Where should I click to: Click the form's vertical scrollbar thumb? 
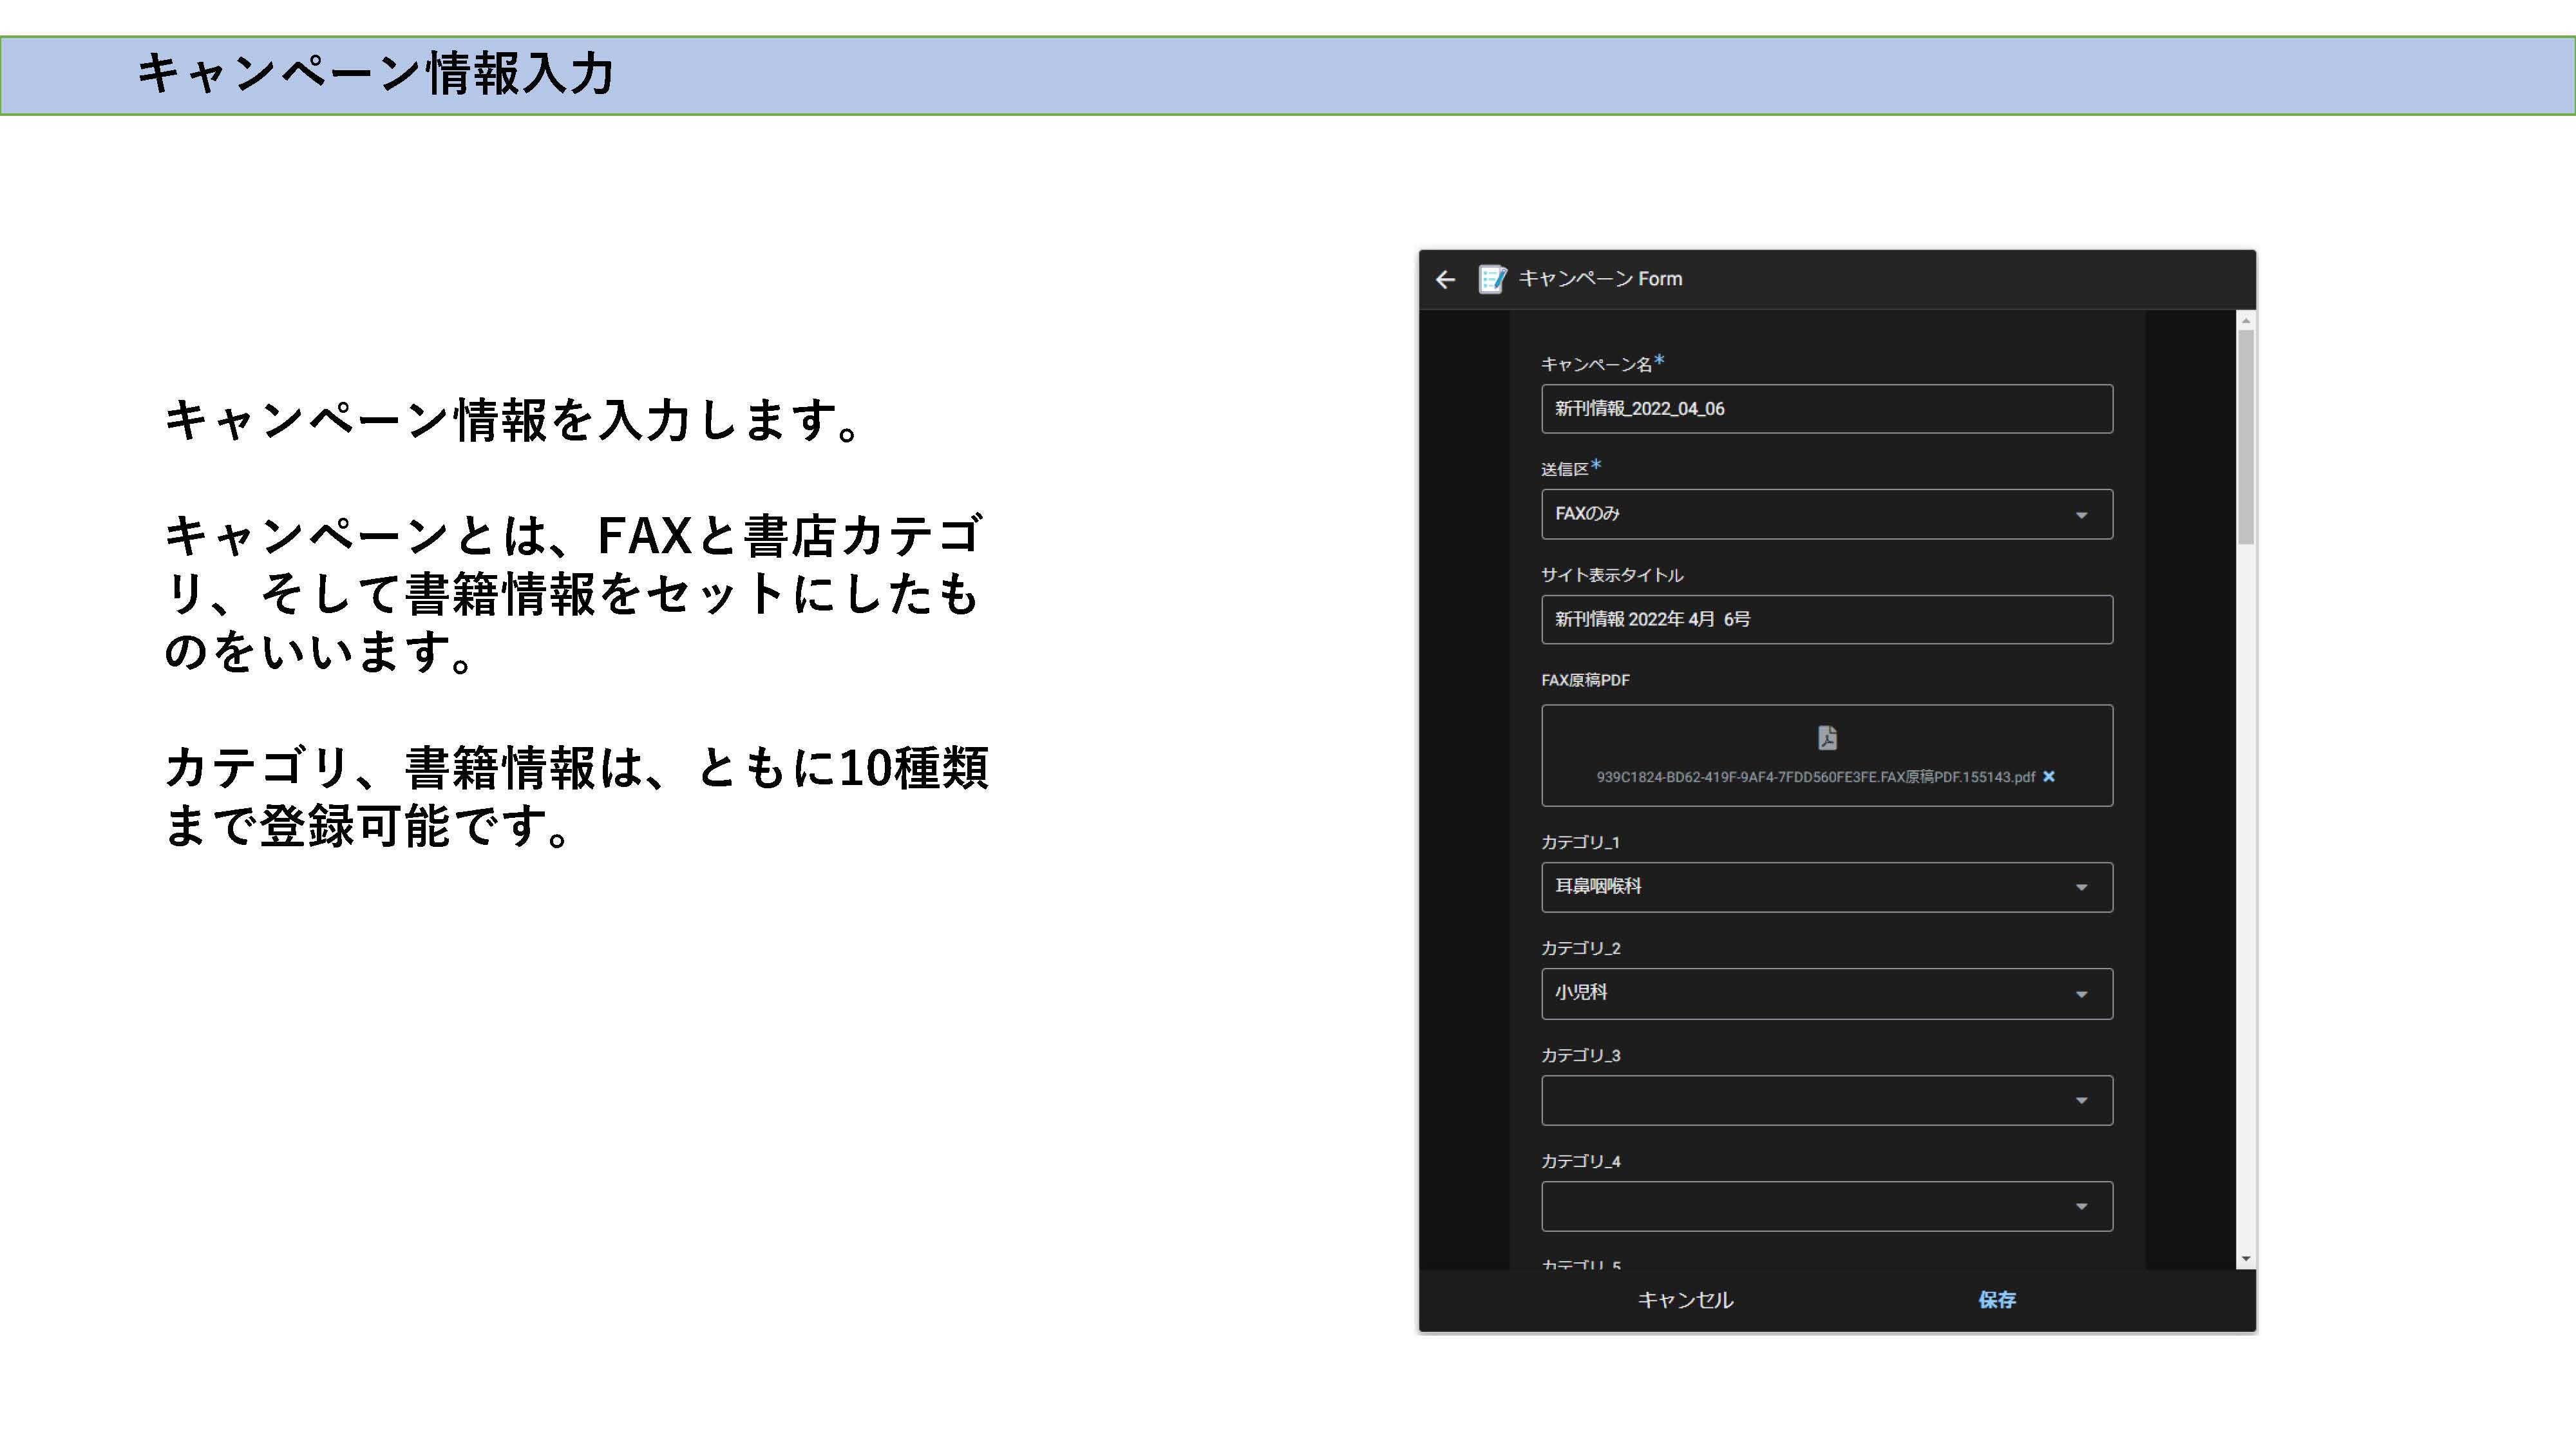2246,436
